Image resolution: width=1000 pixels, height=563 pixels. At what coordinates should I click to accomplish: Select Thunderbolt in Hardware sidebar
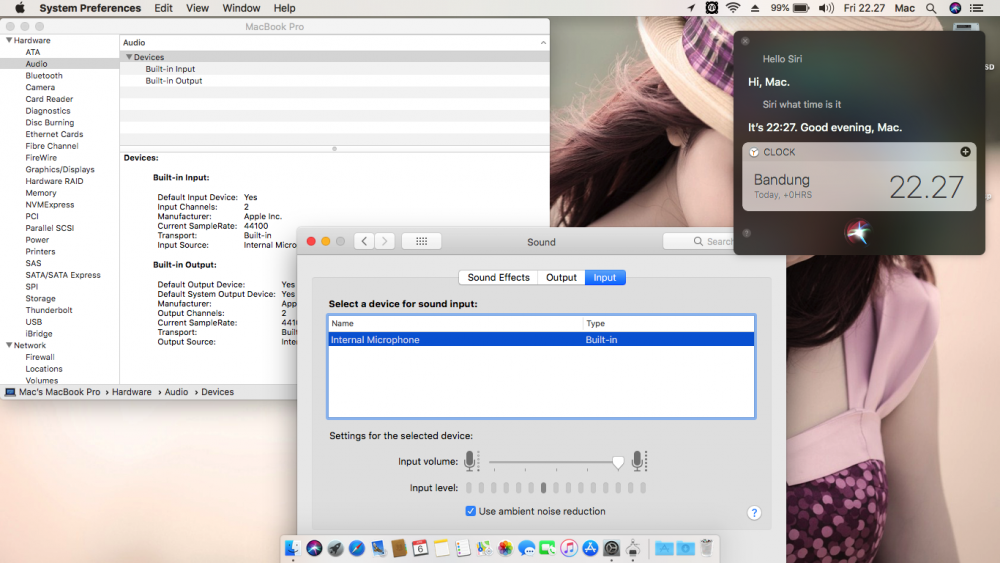pos(49,310)
